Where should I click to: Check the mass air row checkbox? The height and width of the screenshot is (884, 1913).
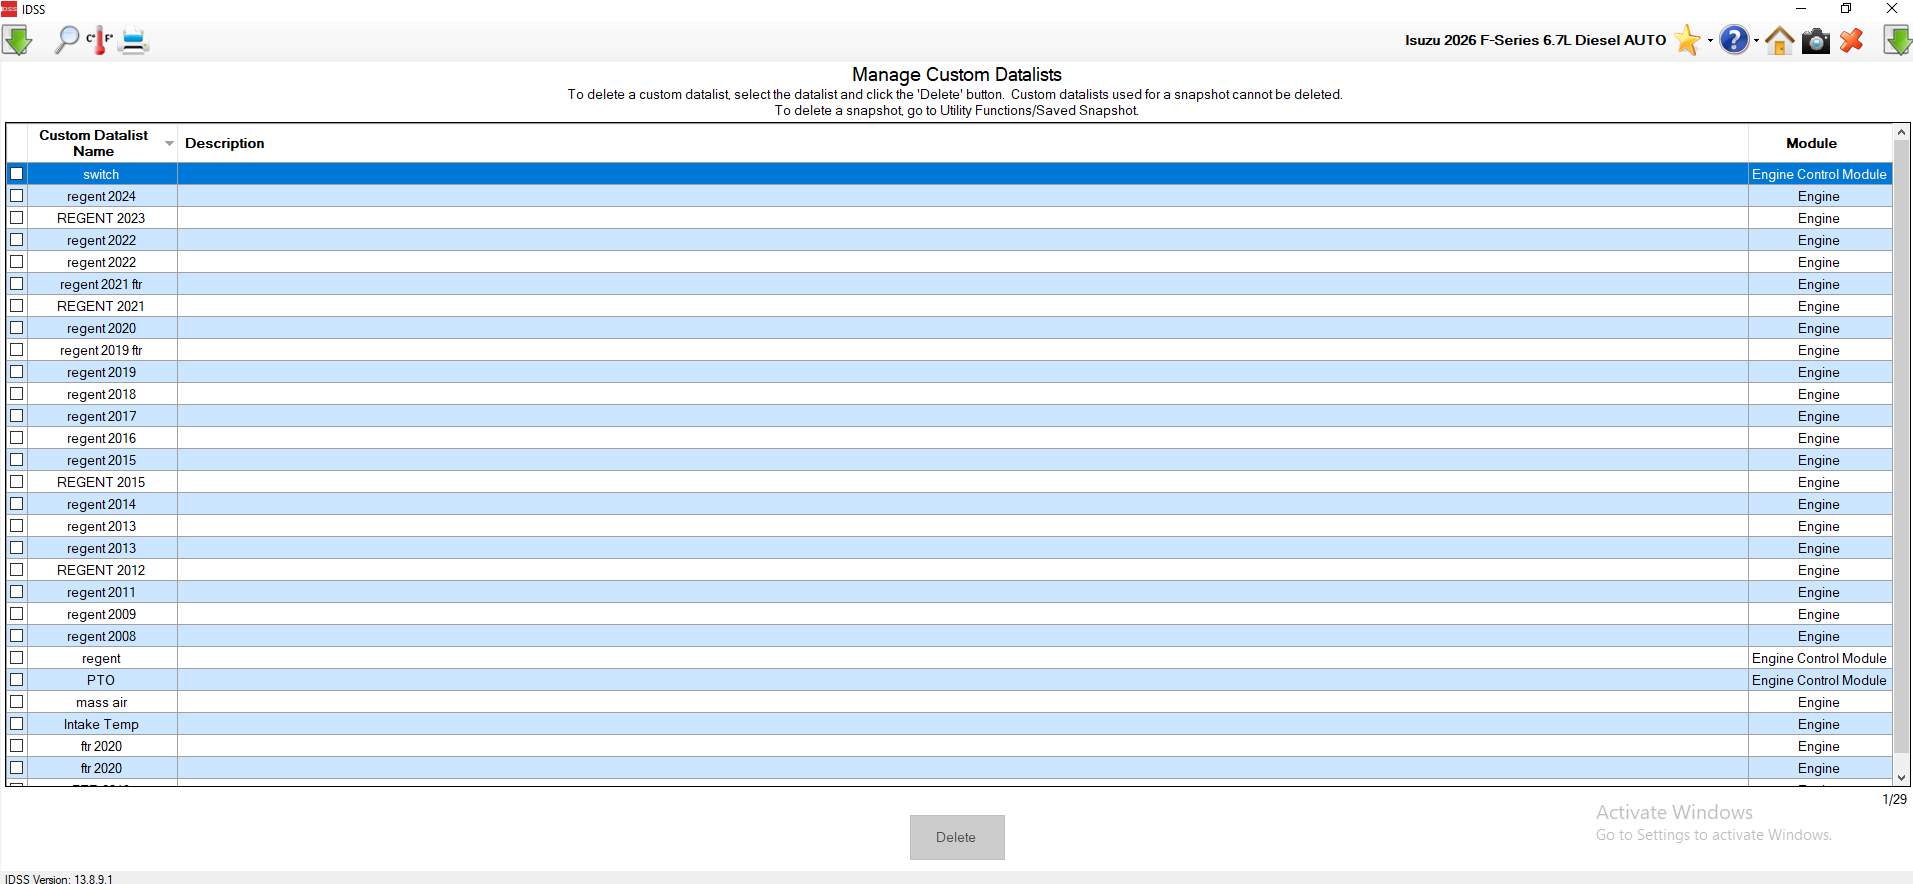(x=17, y=702)
